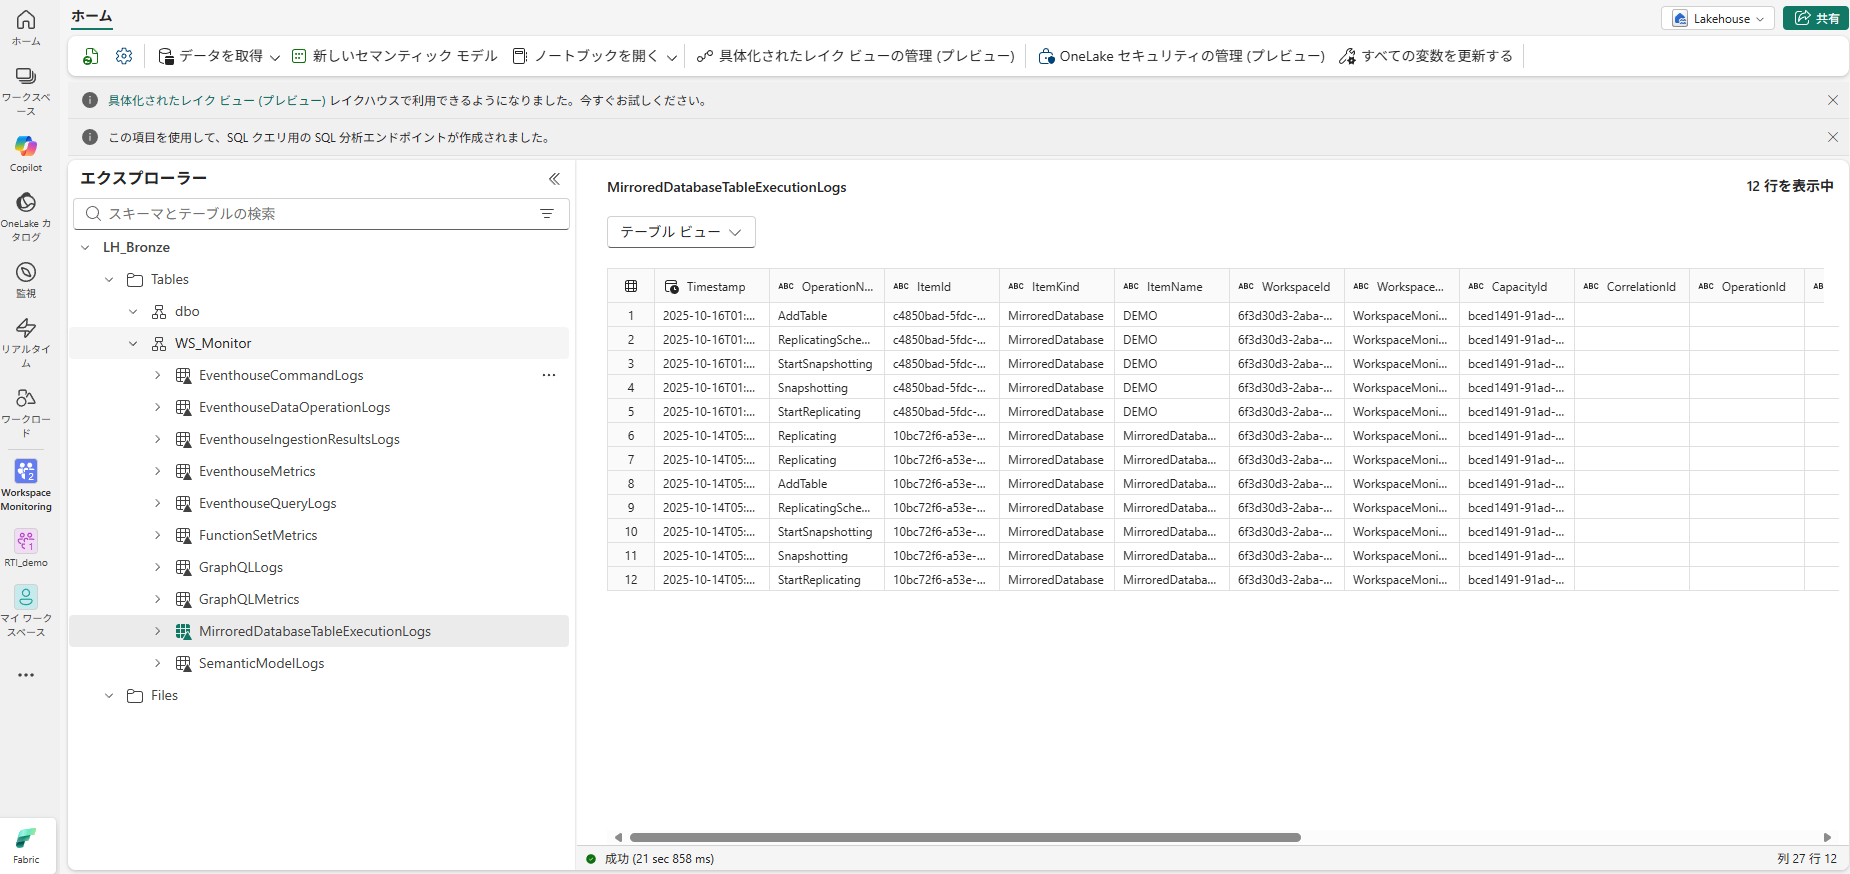Viewport: 1850px width, 874px height.
Task: Dismiss the SQL analytics endpoint notification
Action: 1833,137
